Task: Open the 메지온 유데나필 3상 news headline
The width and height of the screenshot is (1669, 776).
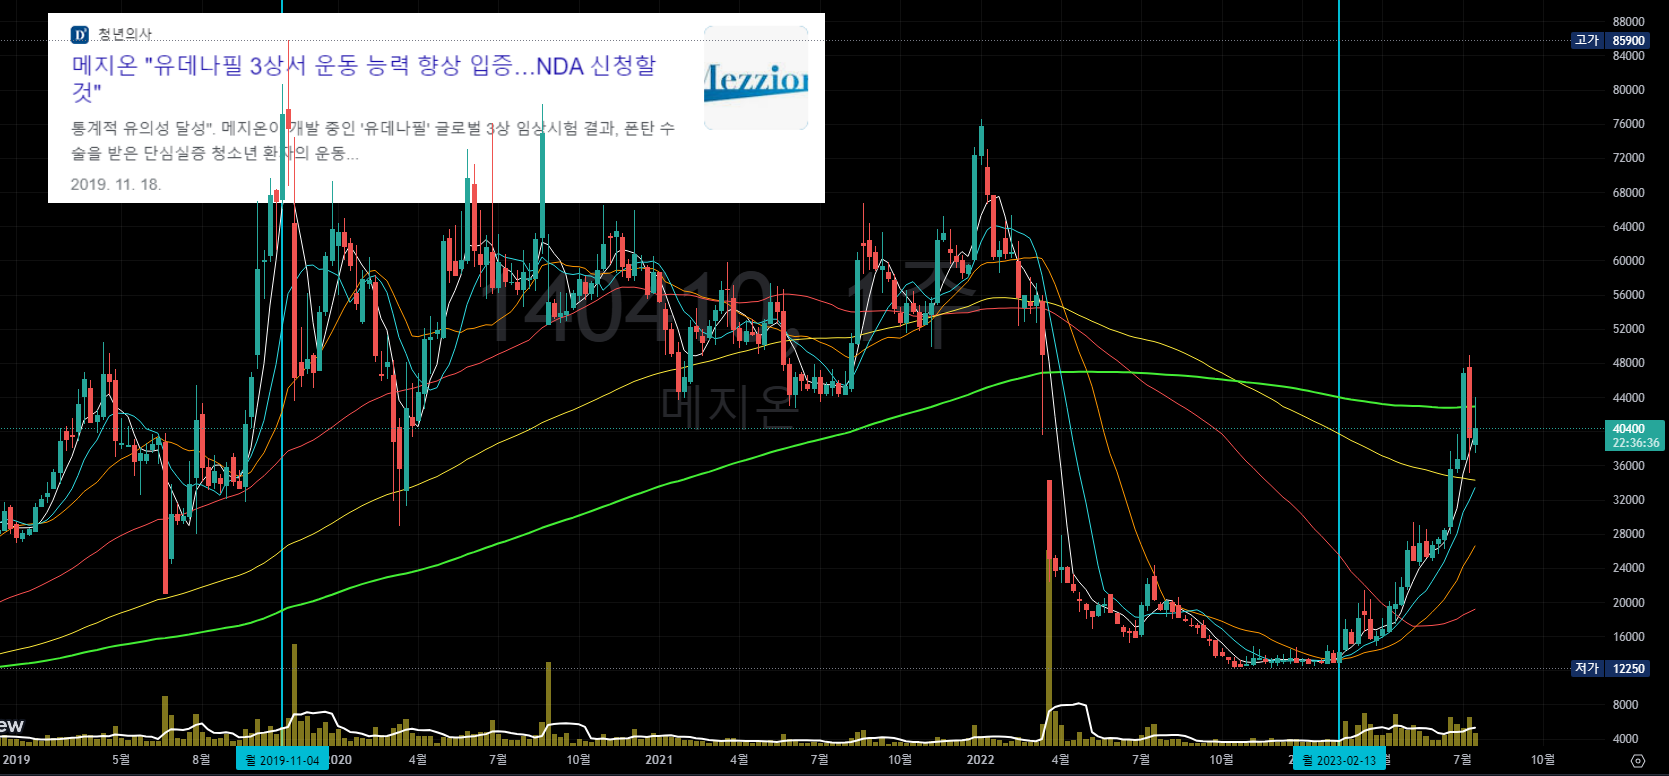Action: [x=364, y=79]
